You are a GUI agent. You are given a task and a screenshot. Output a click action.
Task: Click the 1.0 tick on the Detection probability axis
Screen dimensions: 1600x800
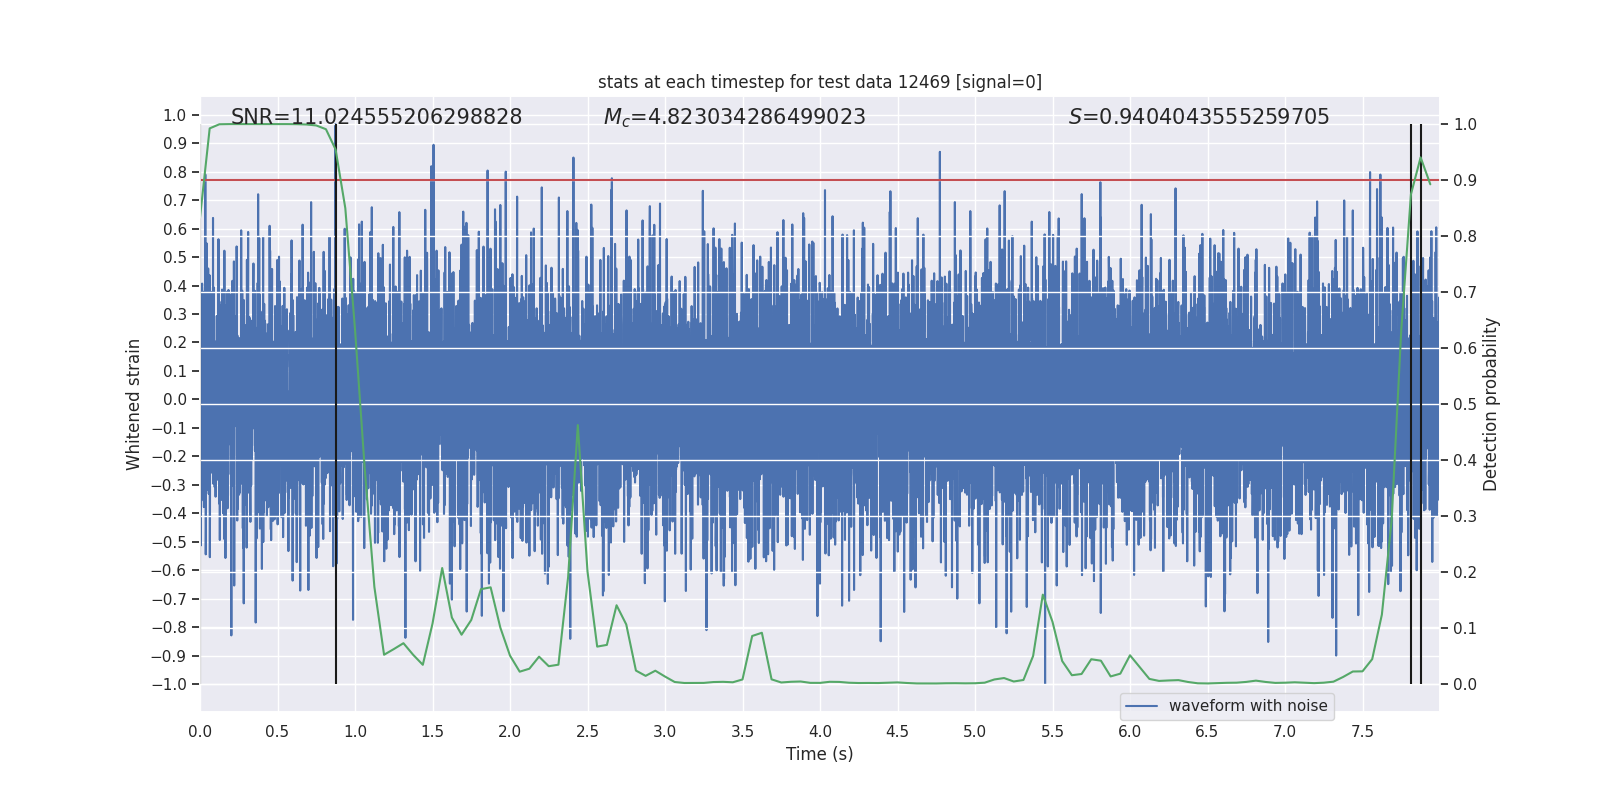[x=1465, y=125]
